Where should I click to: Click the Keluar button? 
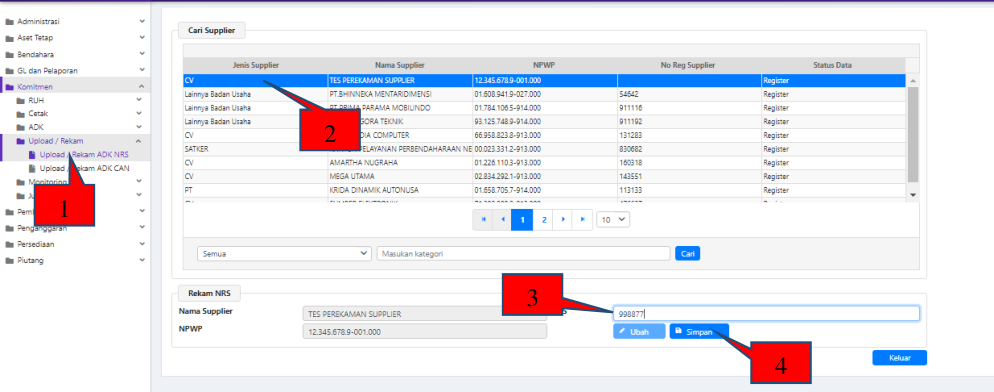(x=900, y=358)
